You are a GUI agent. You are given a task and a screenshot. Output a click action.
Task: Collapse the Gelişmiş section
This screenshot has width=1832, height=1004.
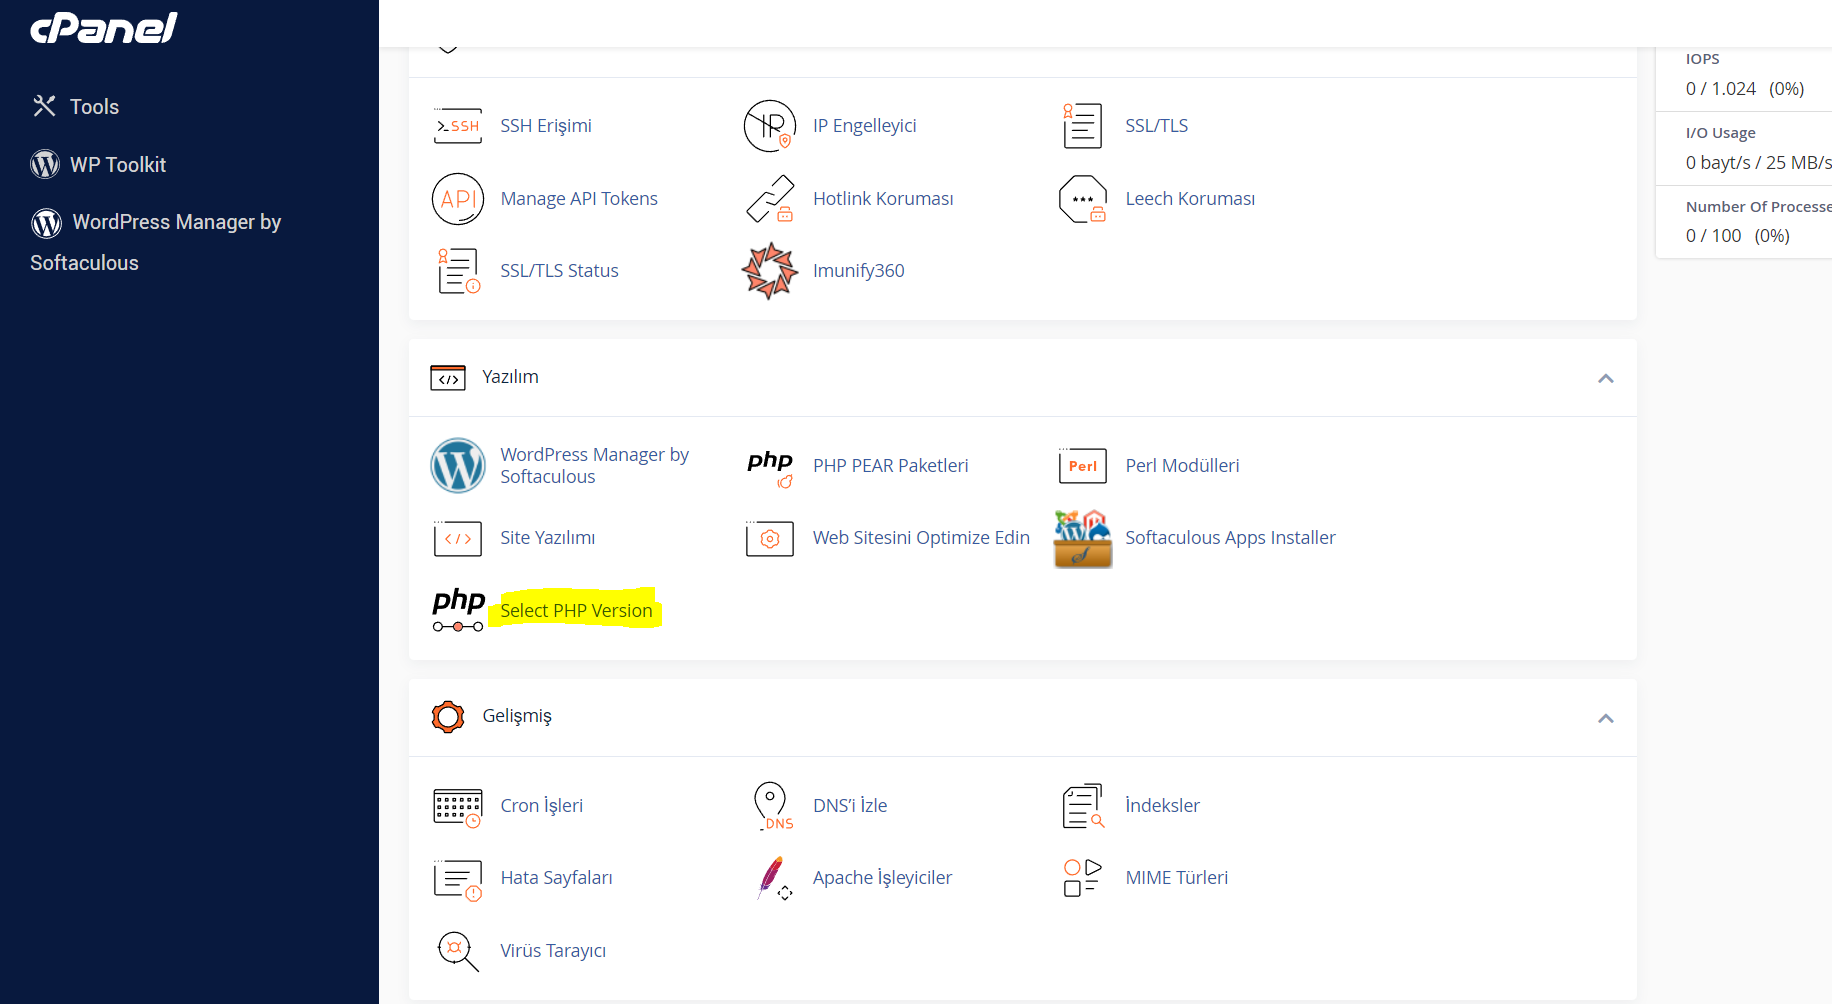coord(1606,717)
